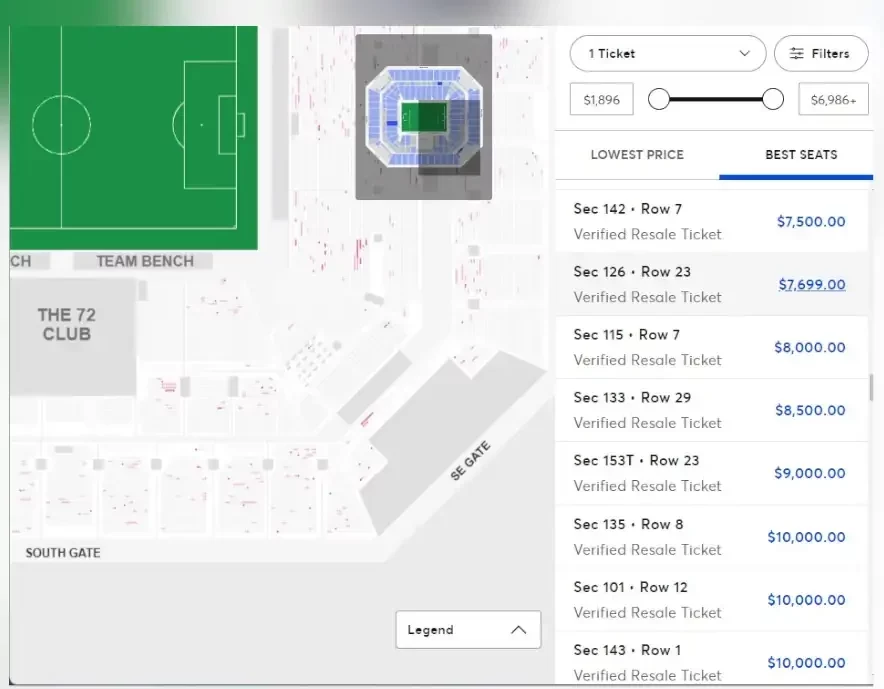Choose the Sec 115 Row 7 listing
The image size is (884, 689).
[x=710, y=347]
